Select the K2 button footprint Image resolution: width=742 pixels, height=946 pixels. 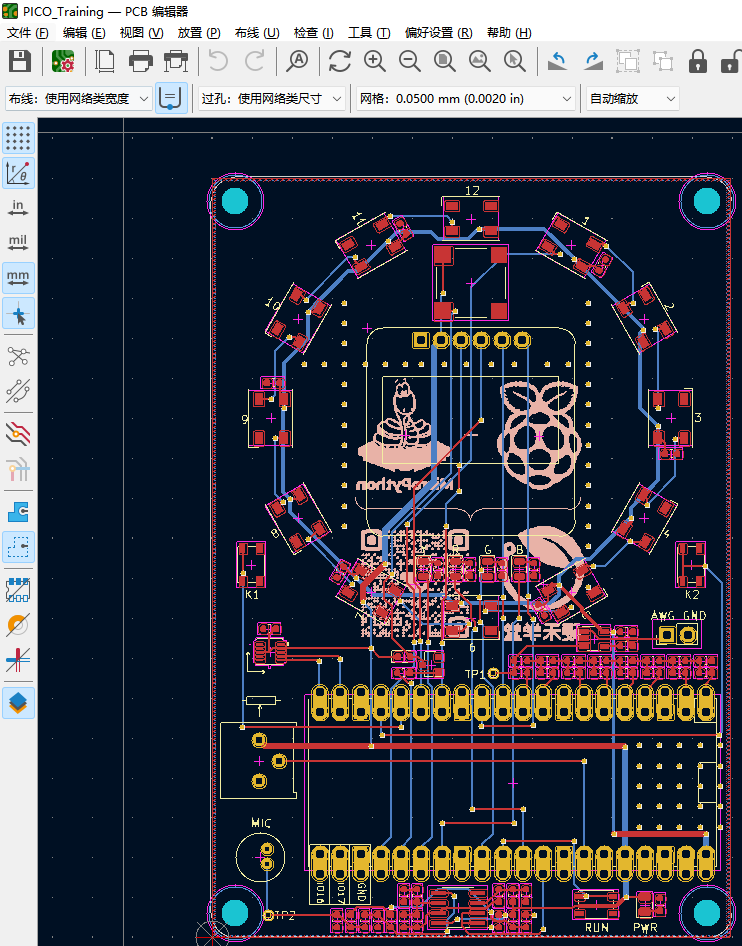pos(691,565)
